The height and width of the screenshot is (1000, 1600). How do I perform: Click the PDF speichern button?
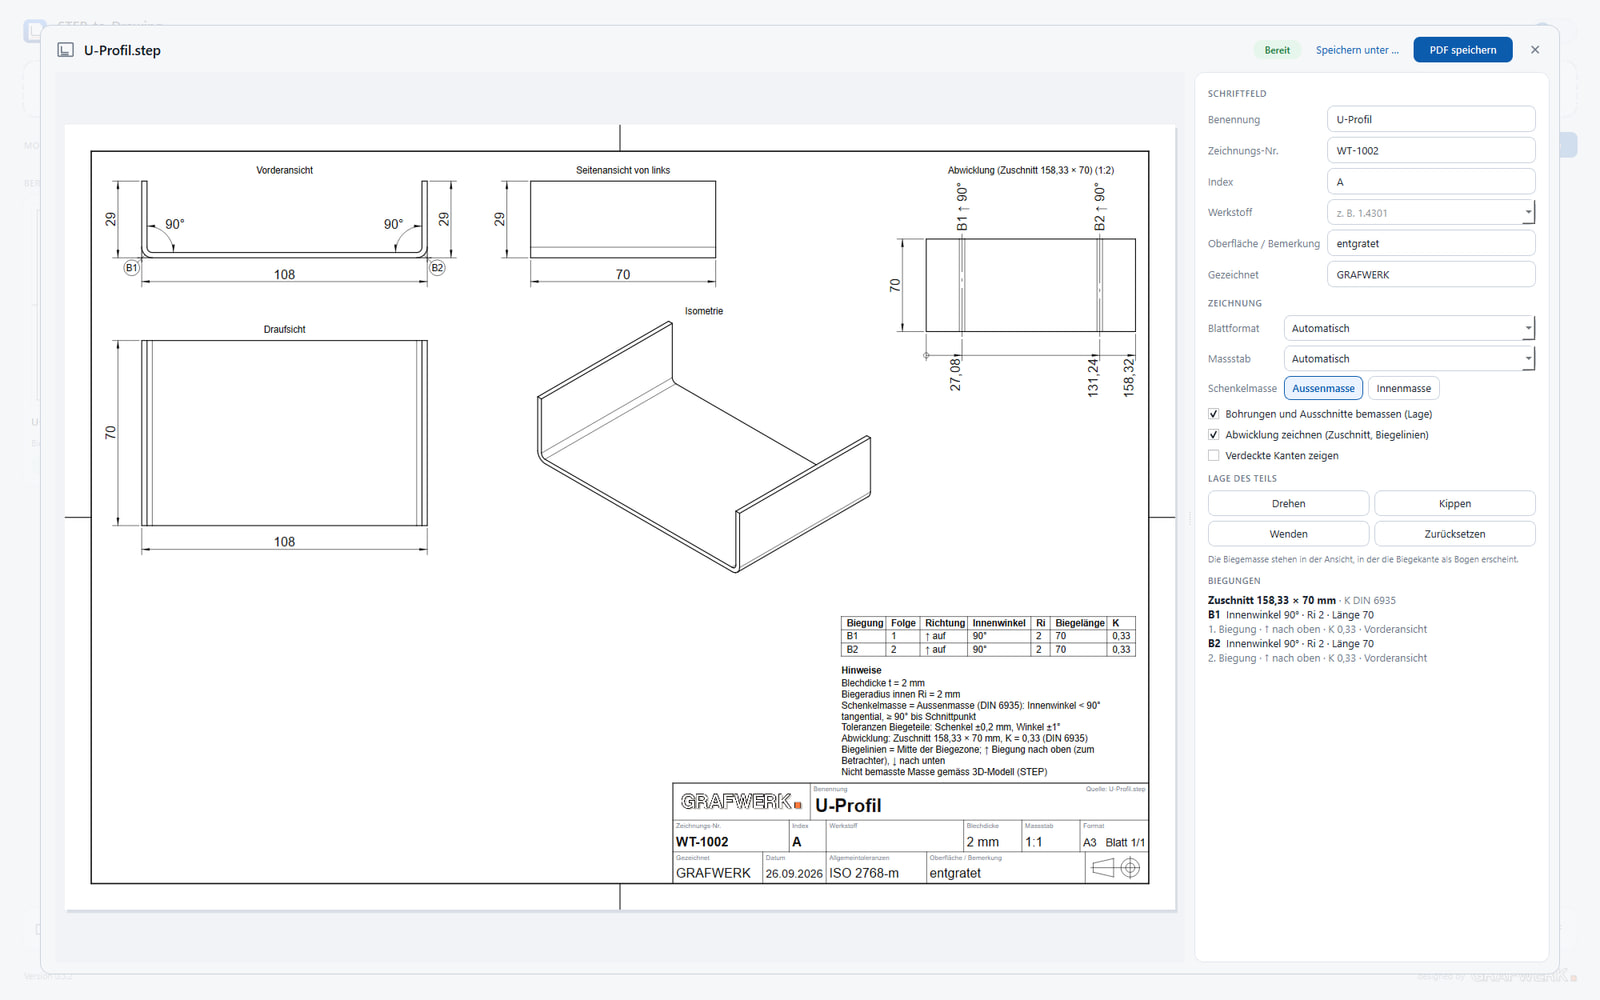[1462, 50]
